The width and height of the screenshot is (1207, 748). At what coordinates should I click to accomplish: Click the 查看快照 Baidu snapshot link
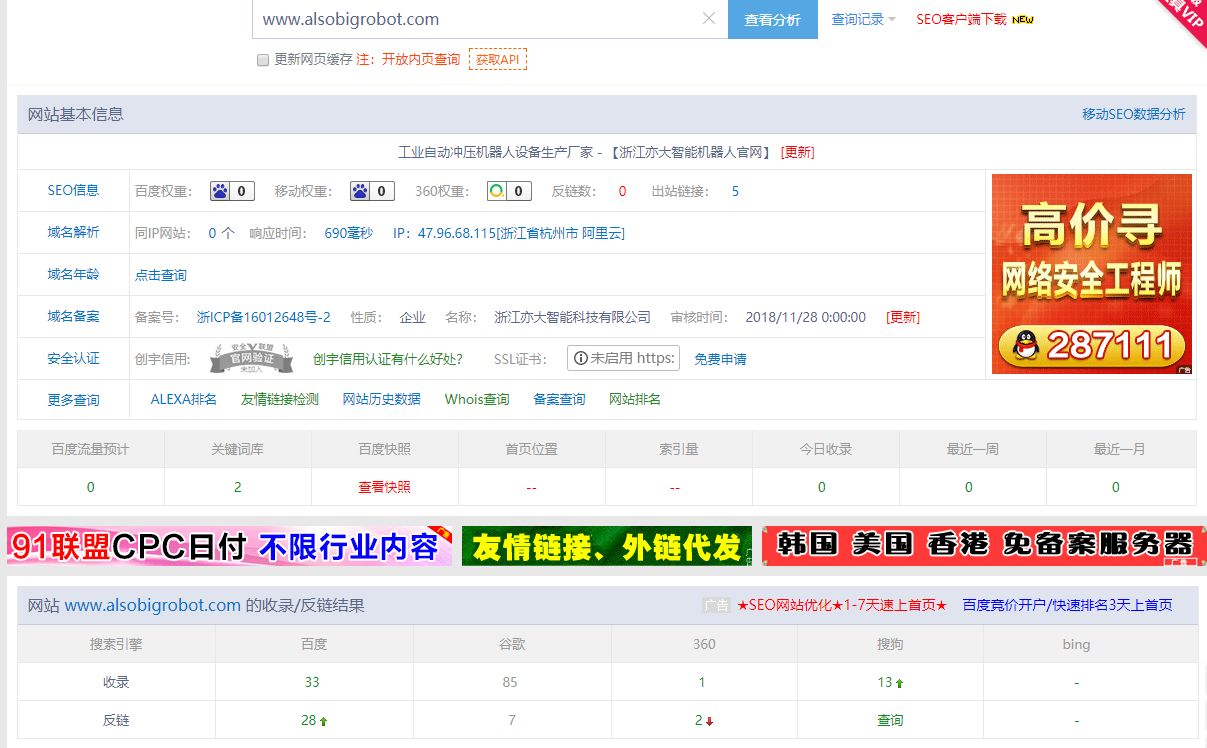384,487
